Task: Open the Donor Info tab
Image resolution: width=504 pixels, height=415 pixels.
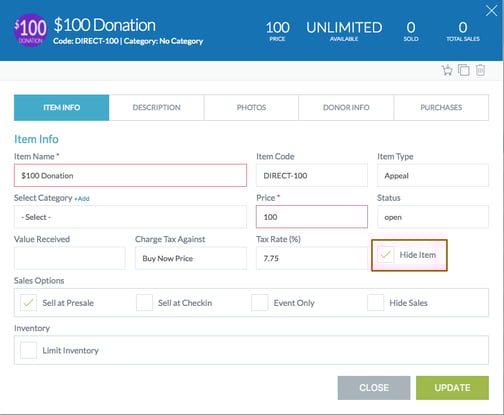Action: tap(346, 107)
